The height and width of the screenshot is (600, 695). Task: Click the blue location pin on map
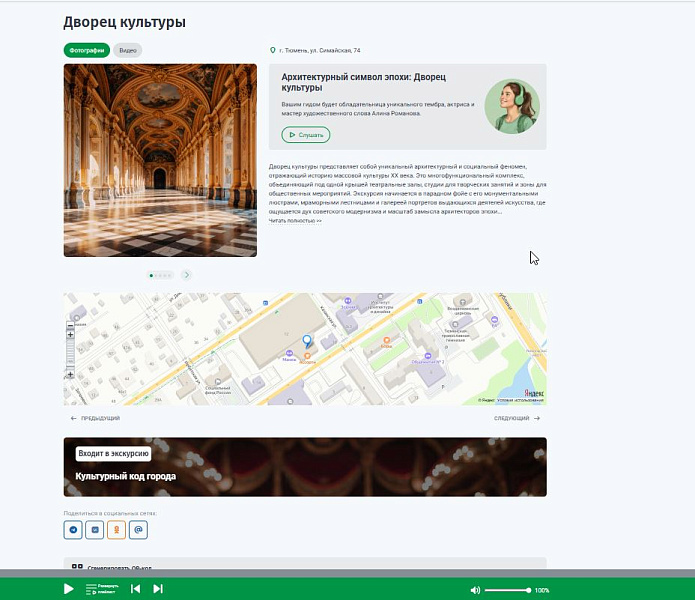point(307,341)
